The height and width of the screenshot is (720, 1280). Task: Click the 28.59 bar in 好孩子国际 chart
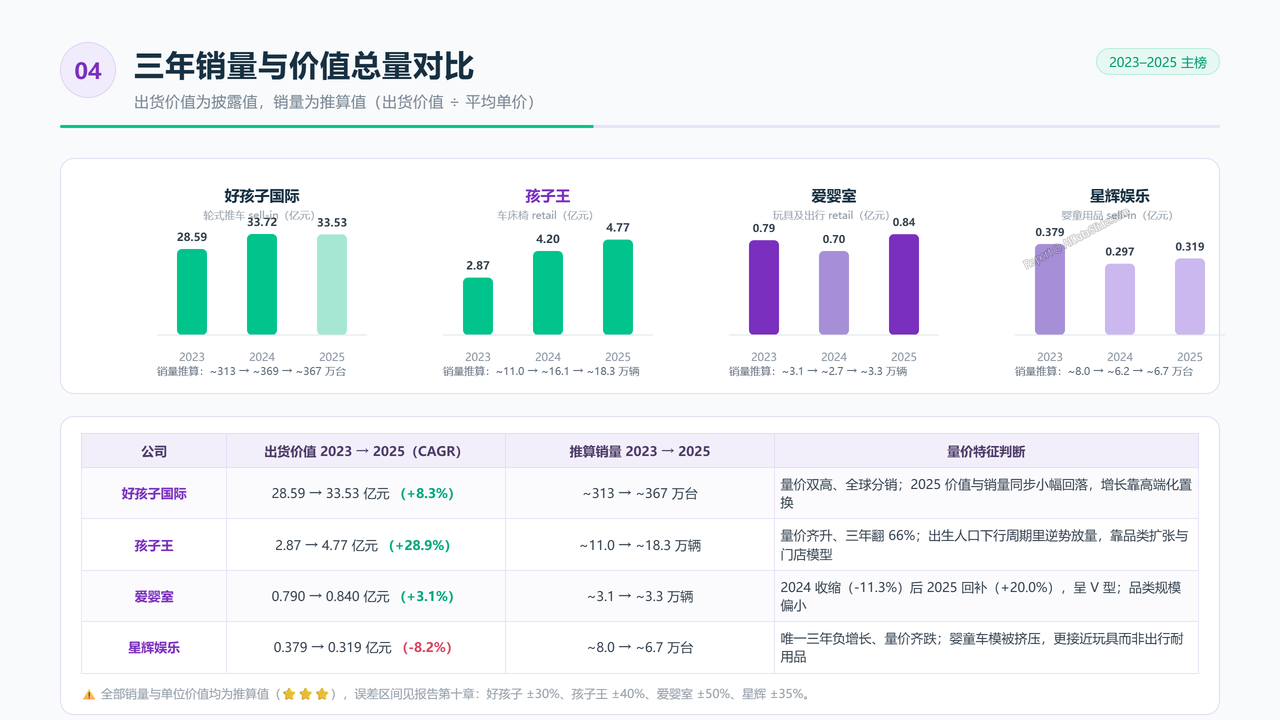pos(192,292)
